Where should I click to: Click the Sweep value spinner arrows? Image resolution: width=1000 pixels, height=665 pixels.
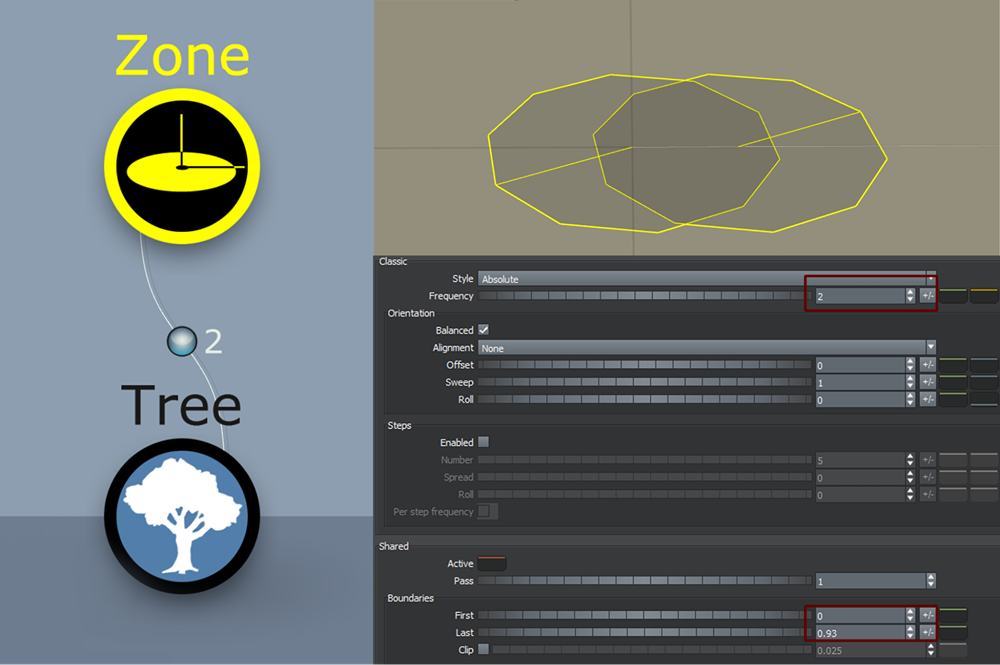pos(910,382)
